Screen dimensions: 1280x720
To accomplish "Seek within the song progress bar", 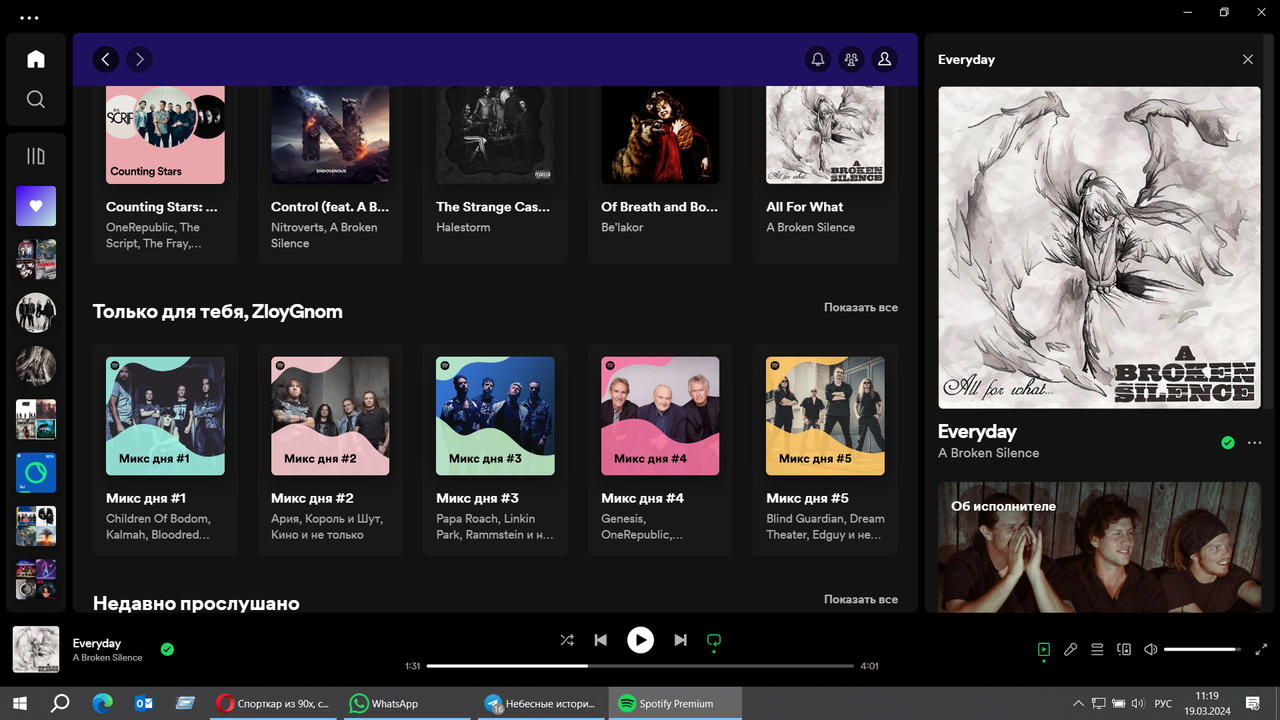I will point(640,666).
